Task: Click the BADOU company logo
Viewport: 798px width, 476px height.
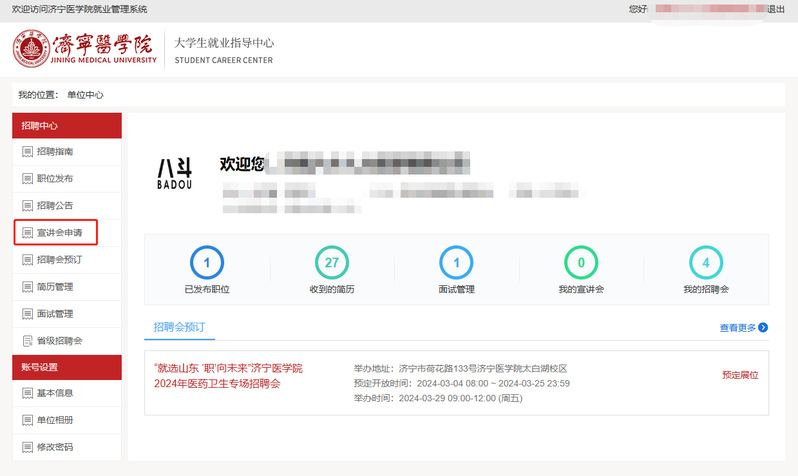Action: (x=174, y=173)
